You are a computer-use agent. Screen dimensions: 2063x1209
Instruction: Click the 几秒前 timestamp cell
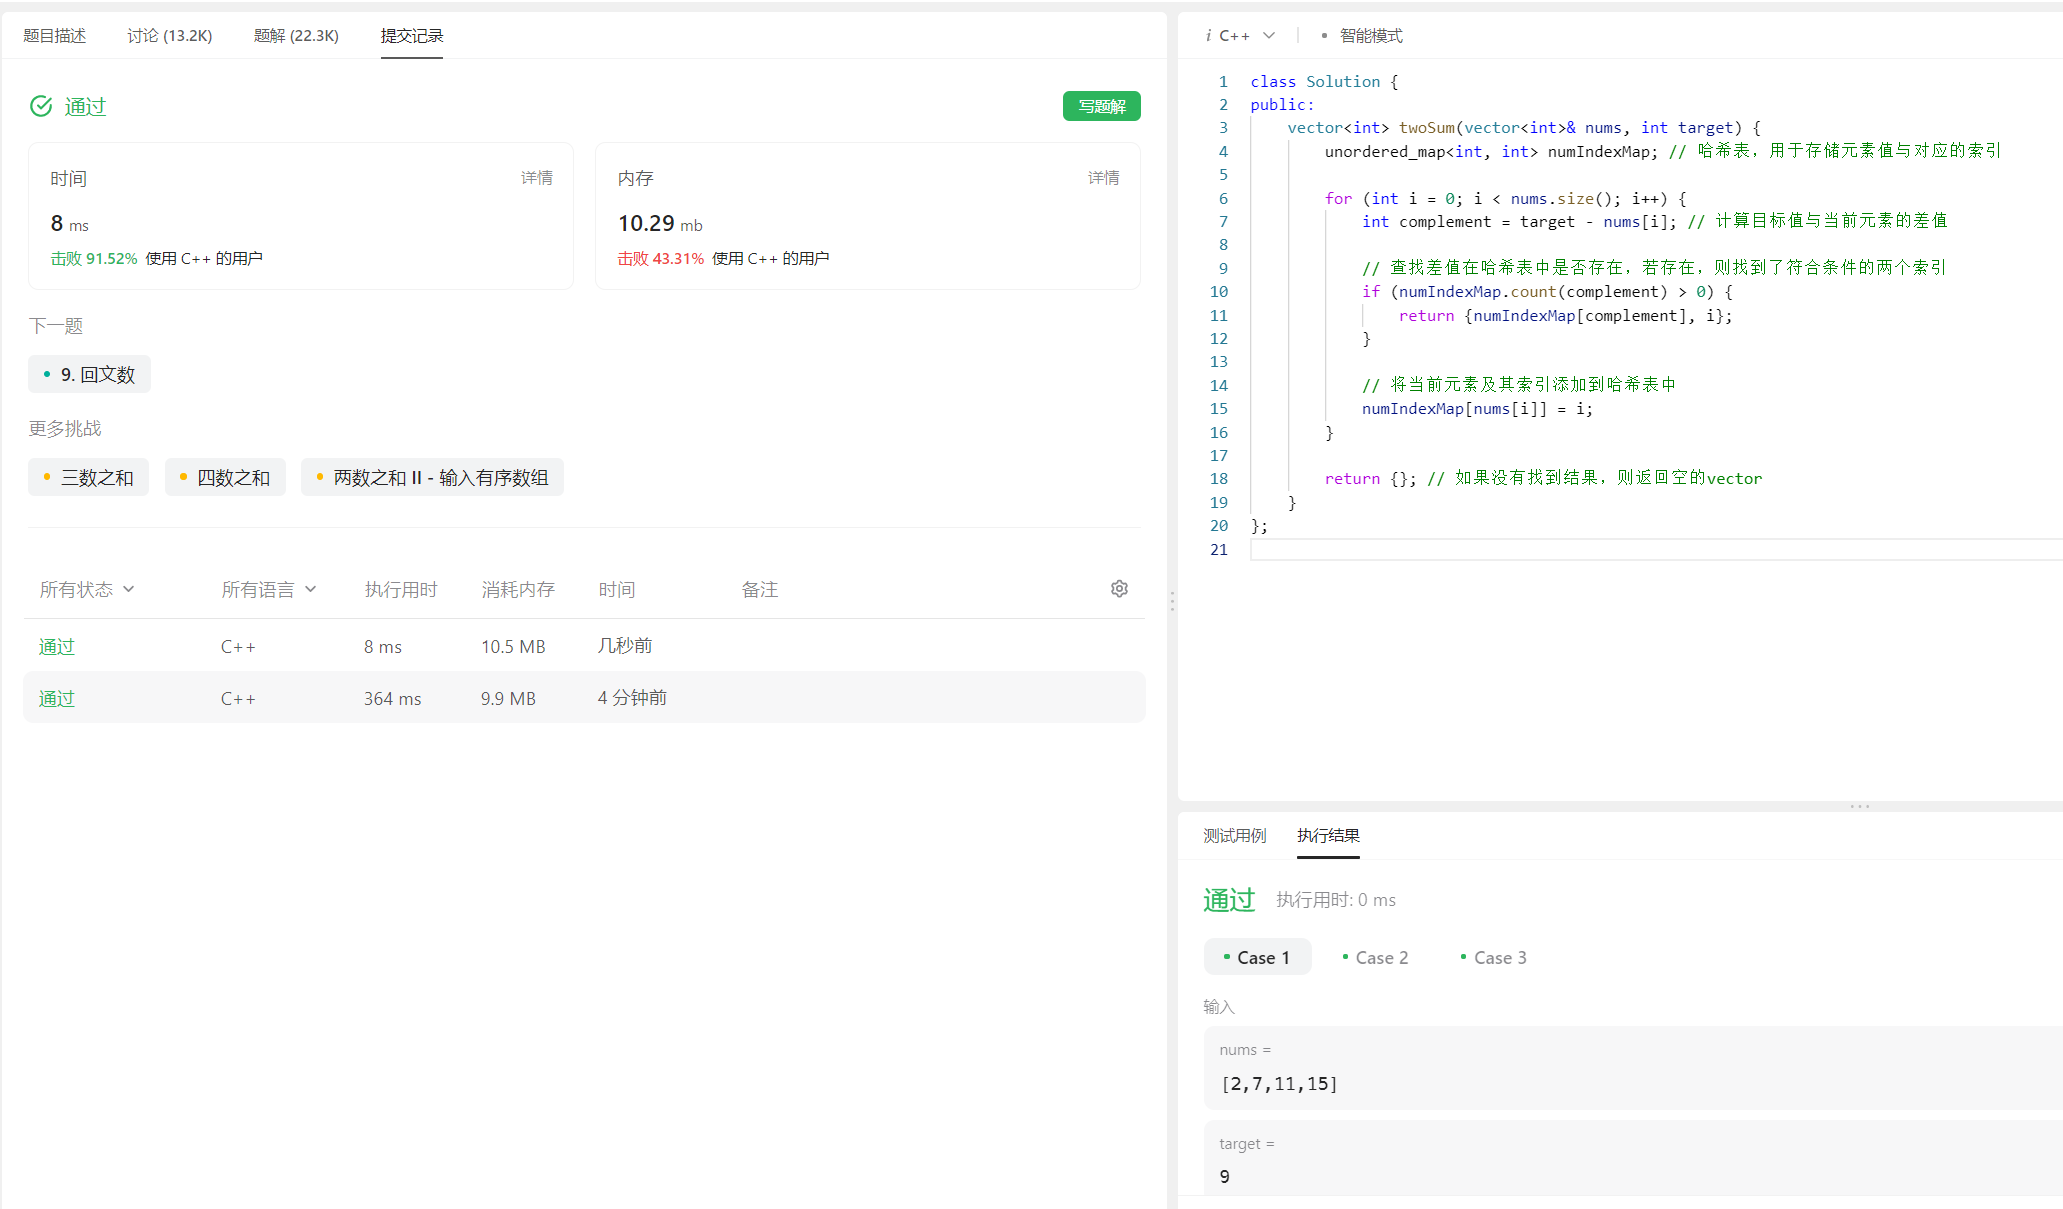(625, 647)
